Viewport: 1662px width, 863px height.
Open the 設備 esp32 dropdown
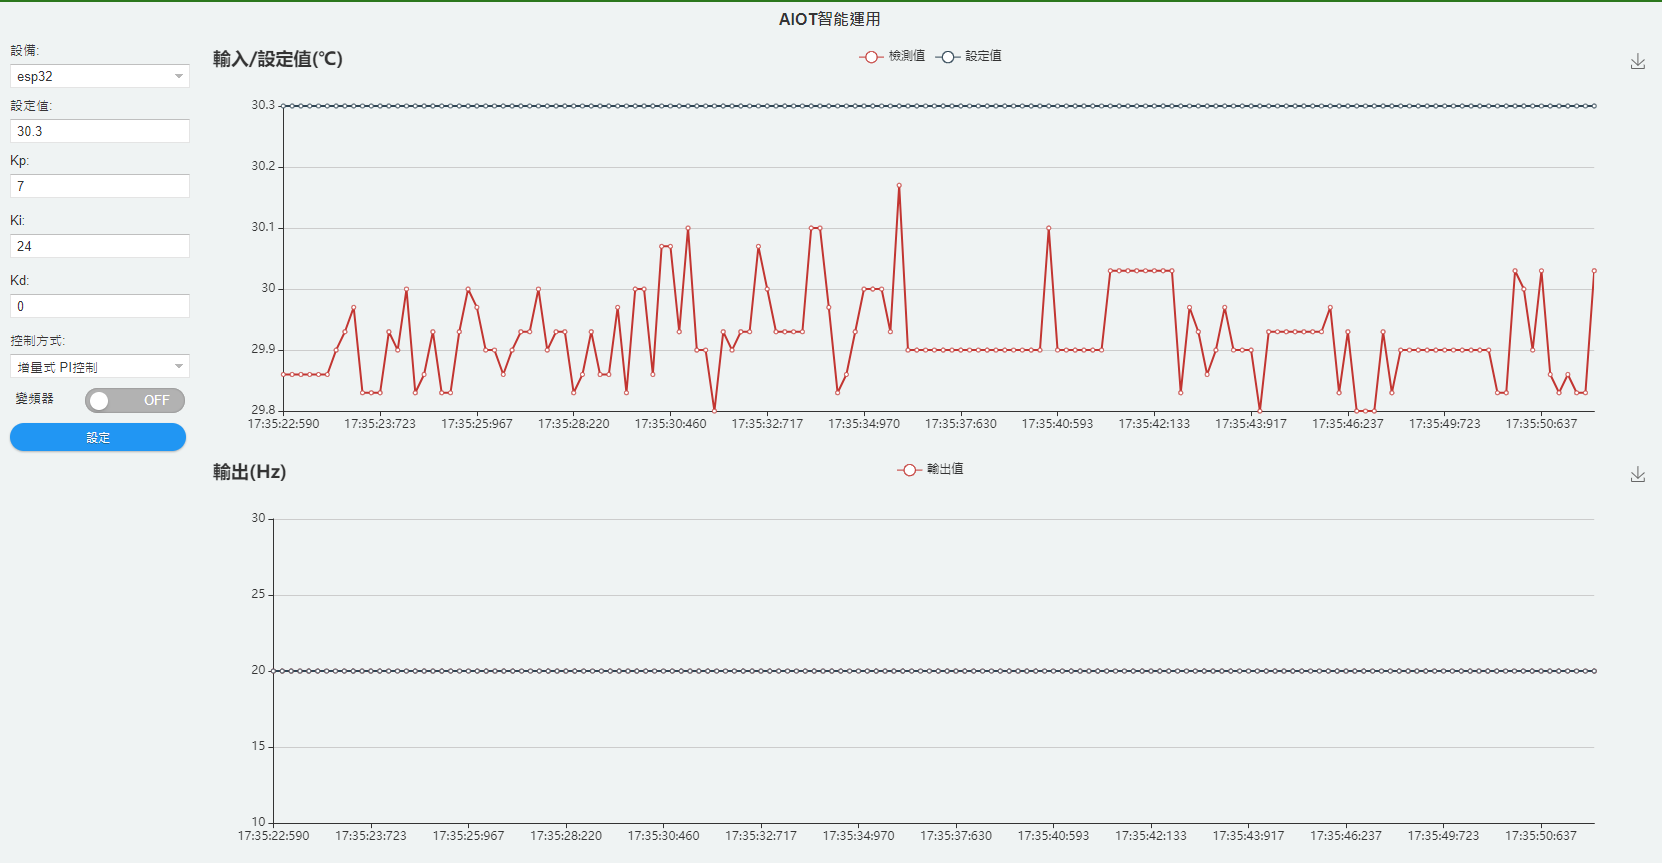pyautogui.click(x=100, y=76)
